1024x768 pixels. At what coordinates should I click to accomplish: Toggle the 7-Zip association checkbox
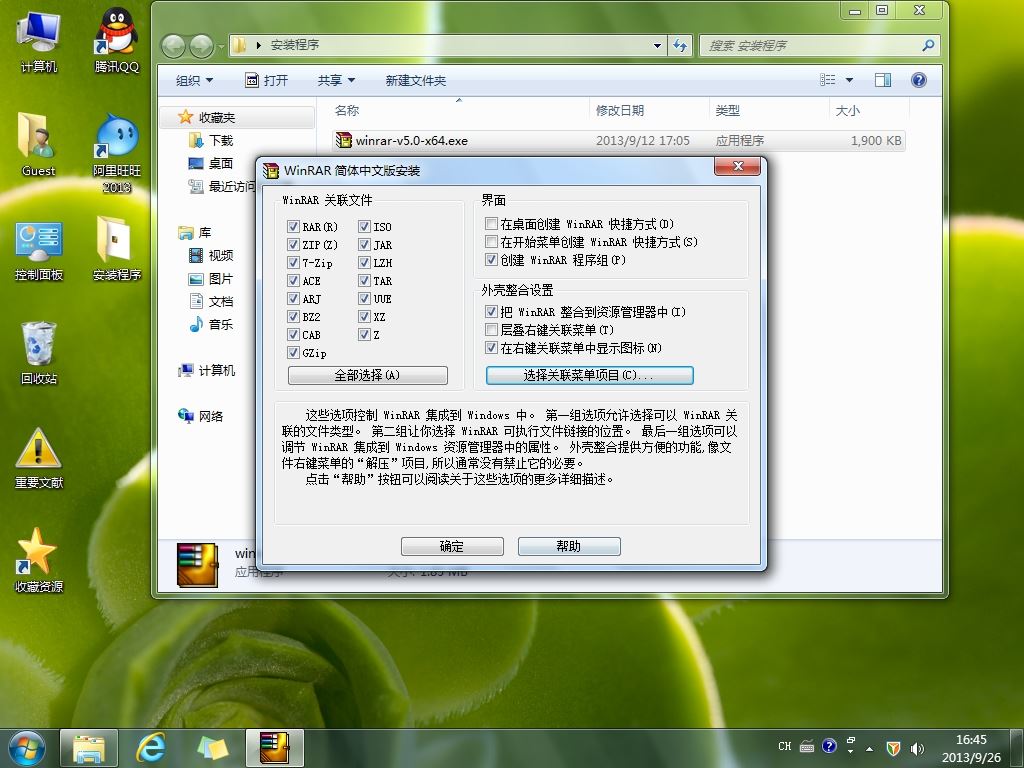pyautogui.click(x=293, y=263)
